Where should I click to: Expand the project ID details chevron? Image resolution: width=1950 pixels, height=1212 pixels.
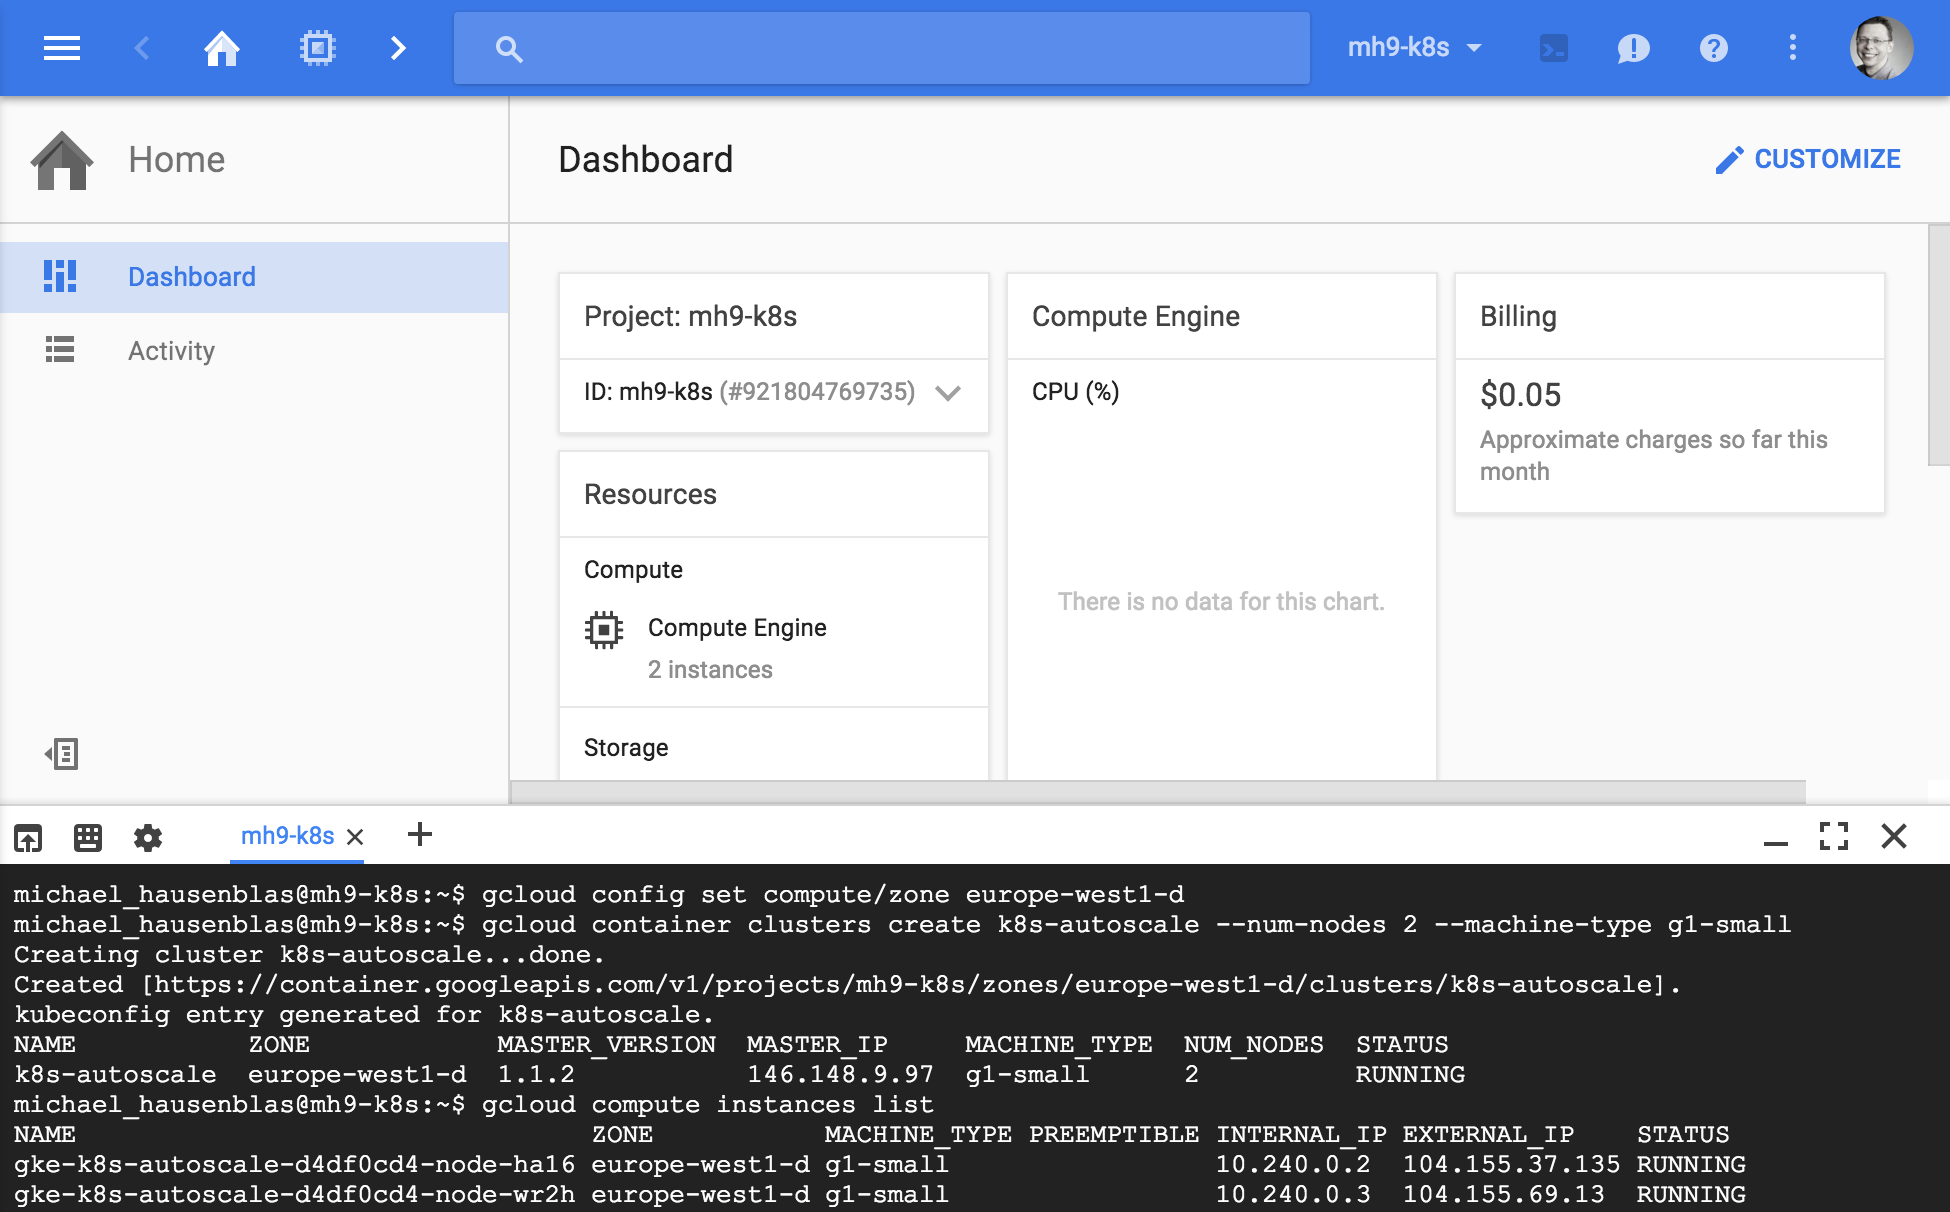tap(948, 393)
